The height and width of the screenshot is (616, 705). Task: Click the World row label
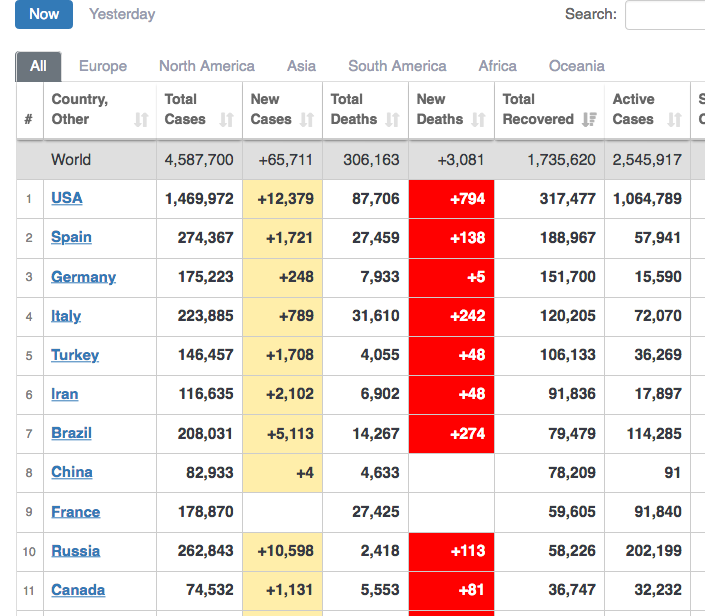71,160
